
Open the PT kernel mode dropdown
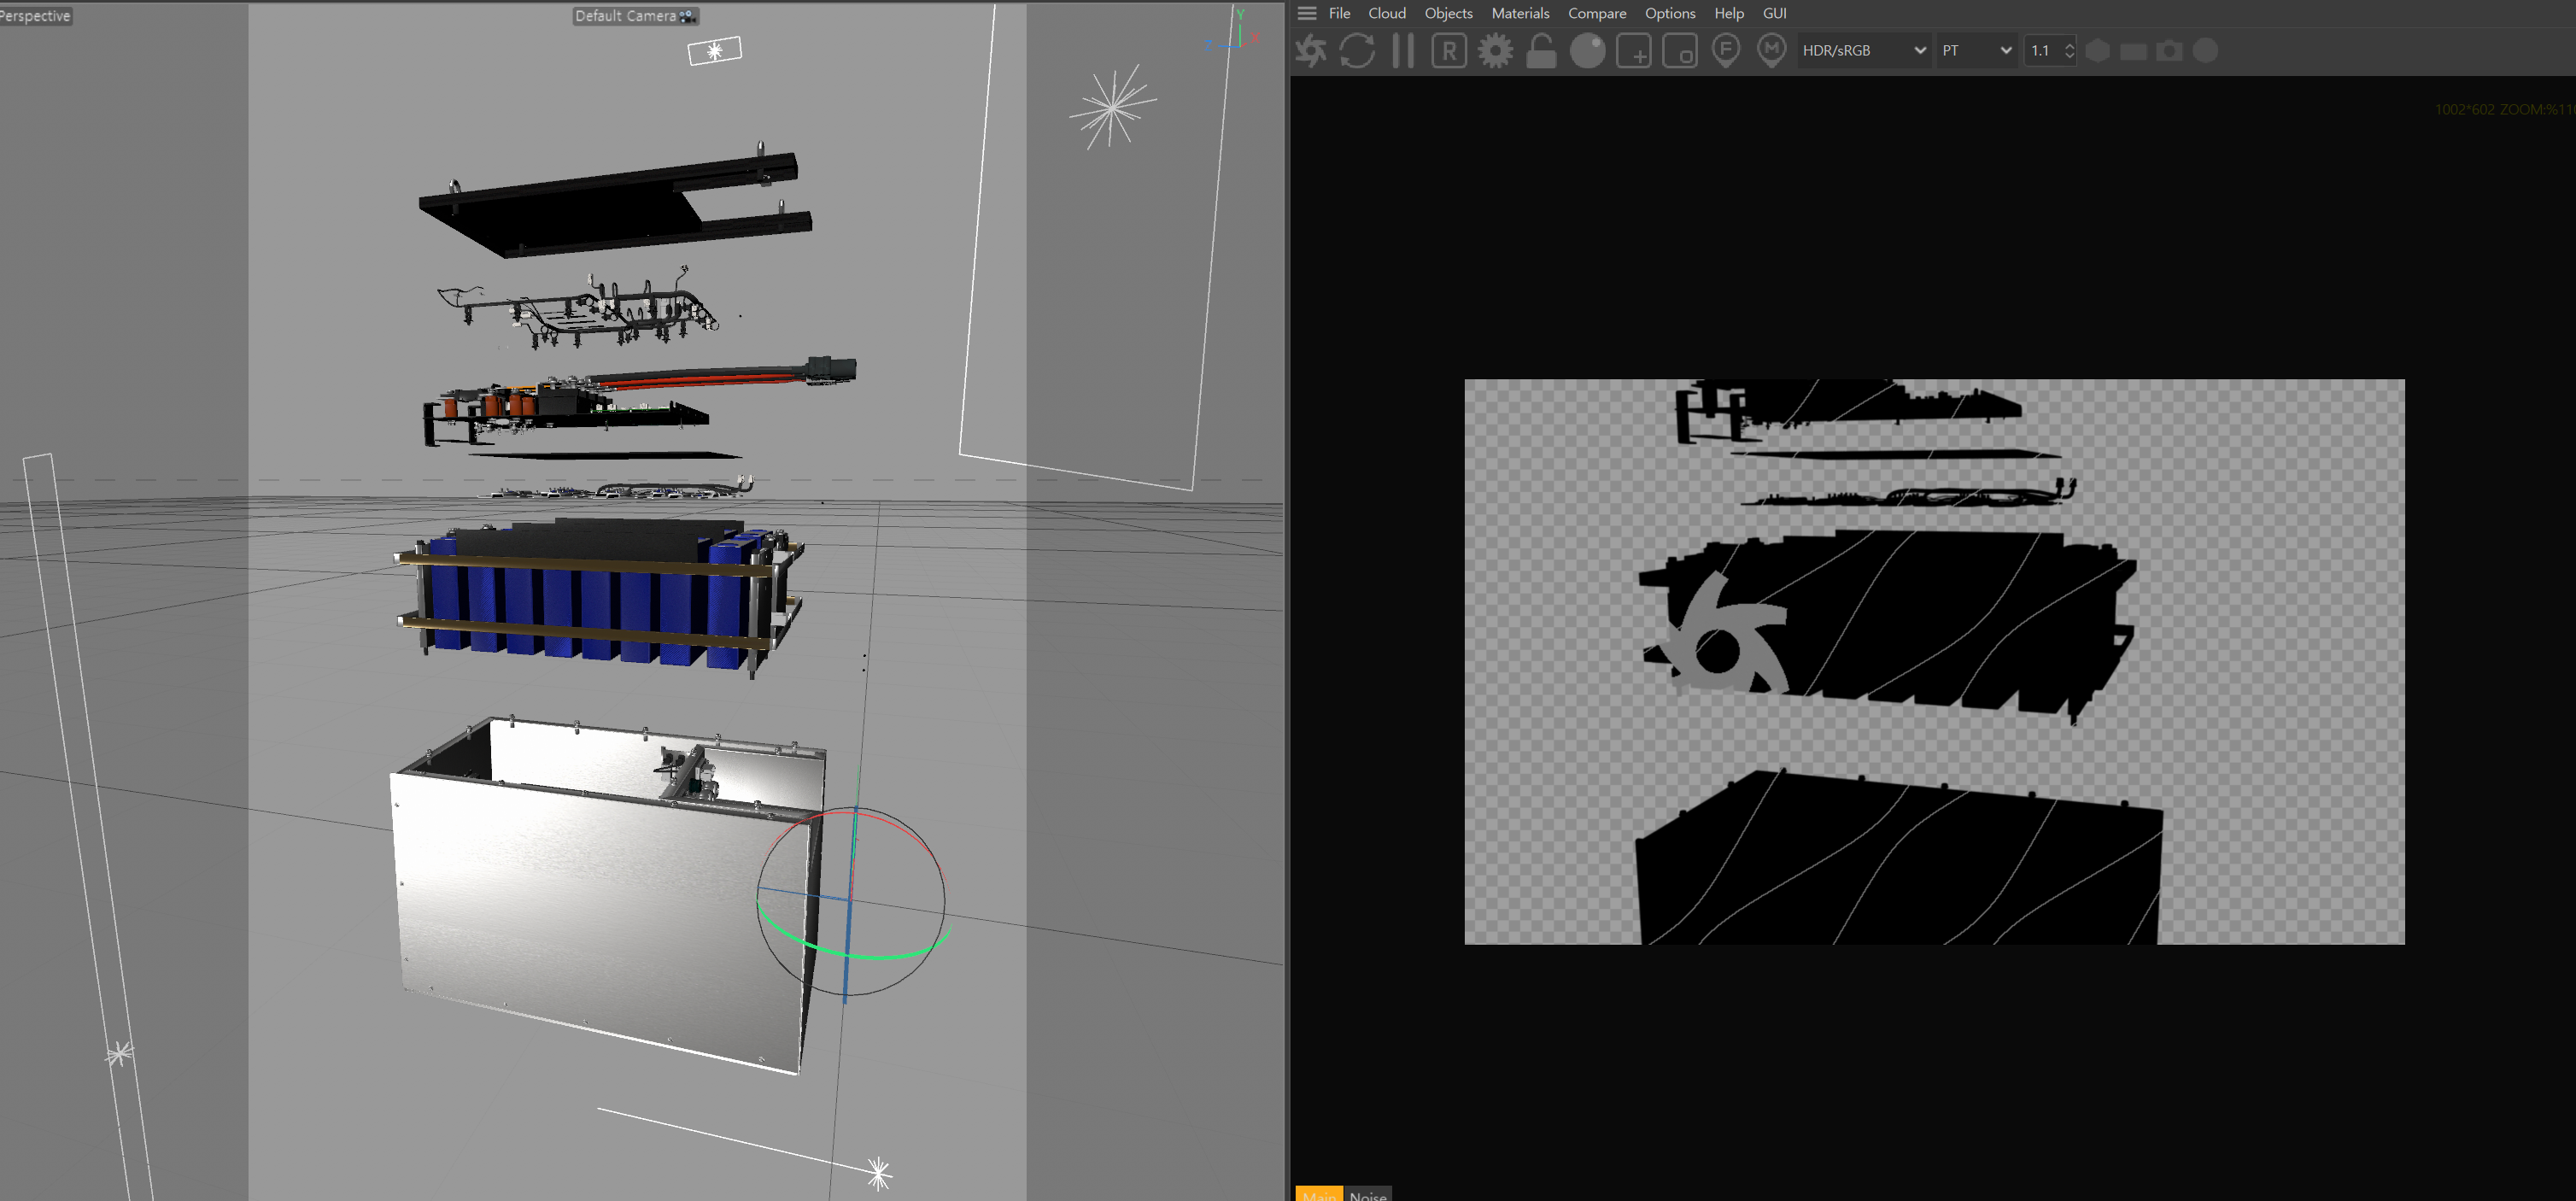pyautogui.click(x=1976, y=51)
